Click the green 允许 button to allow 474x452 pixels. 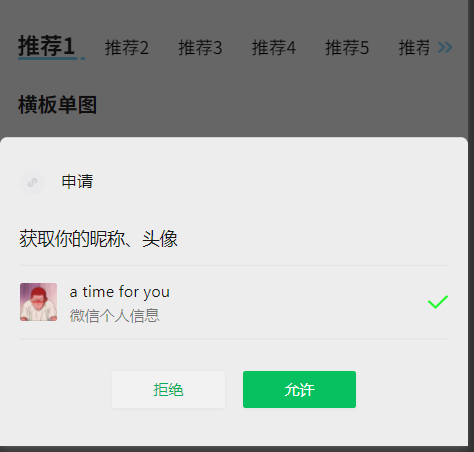tap(299, 389)
